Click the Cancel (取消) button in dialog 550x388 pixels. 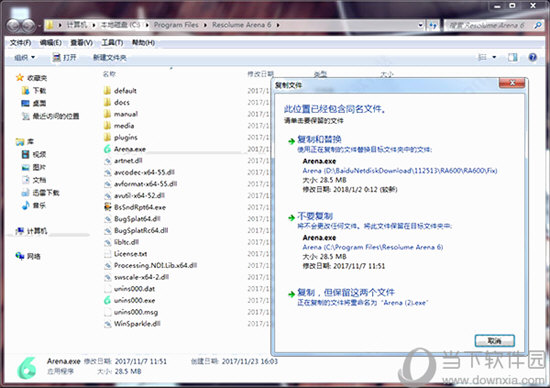click(x=494, y=341)
